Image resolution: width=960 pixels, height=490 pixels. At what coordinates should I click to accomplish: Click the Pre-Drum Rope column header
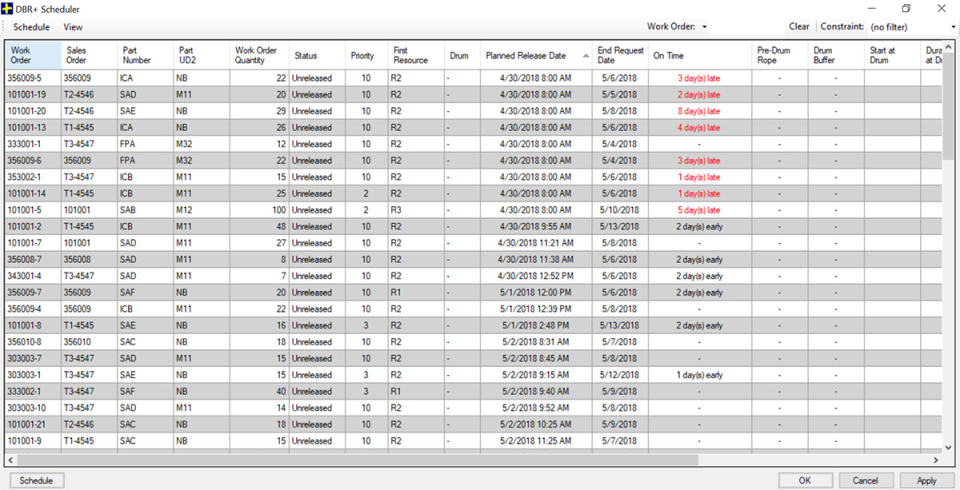[779, 55]
